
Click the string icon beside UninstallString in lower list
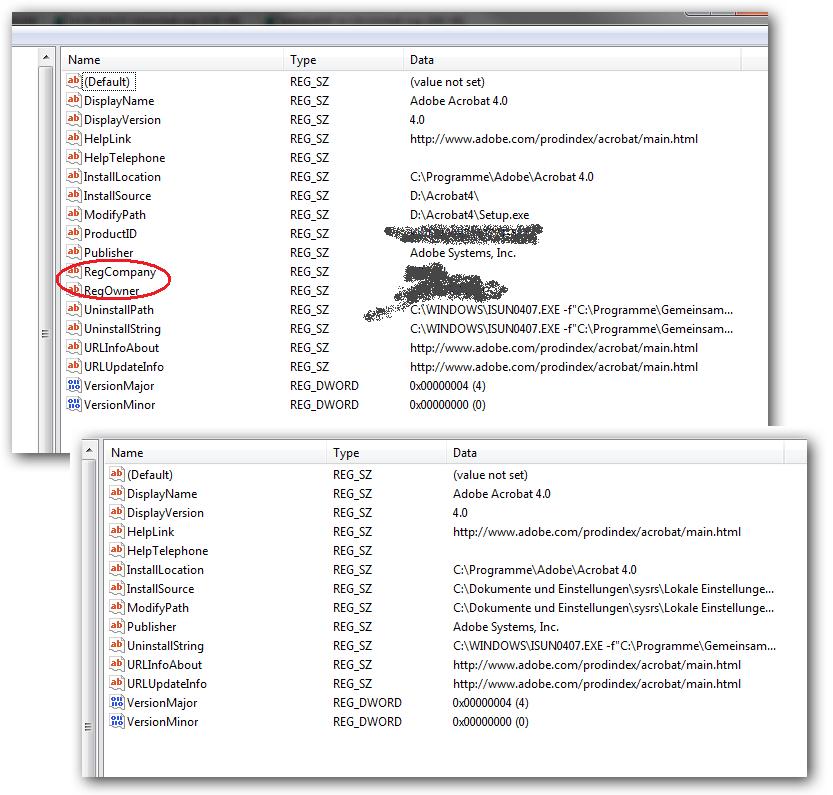point(116,645)
